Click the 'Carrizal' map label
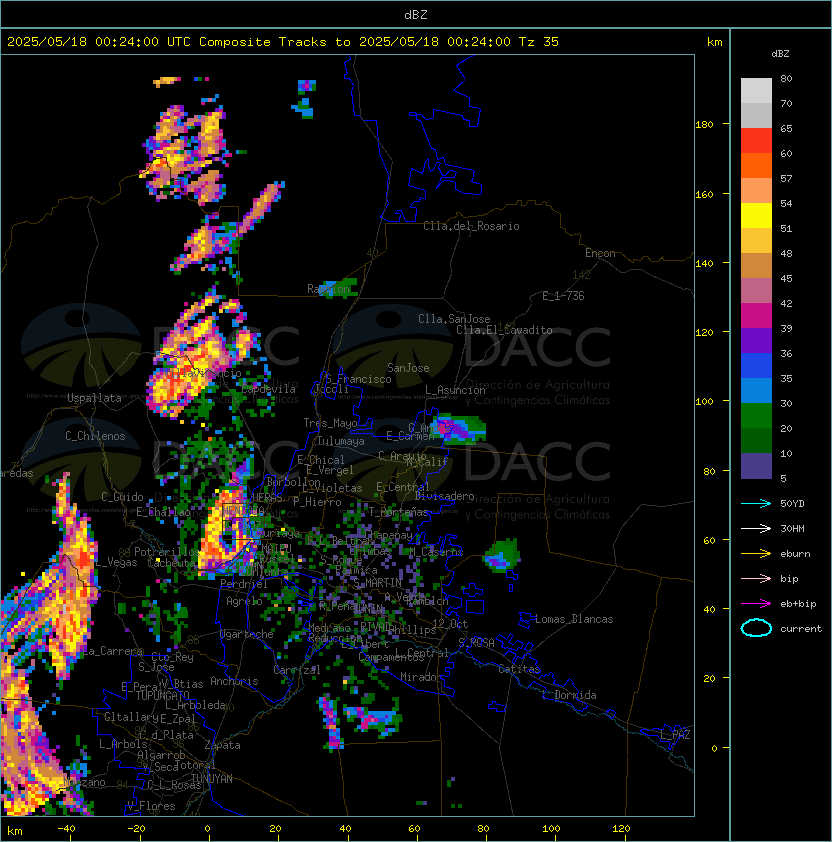The height and width of the screenshot is (842, 832). pos(297,670)
